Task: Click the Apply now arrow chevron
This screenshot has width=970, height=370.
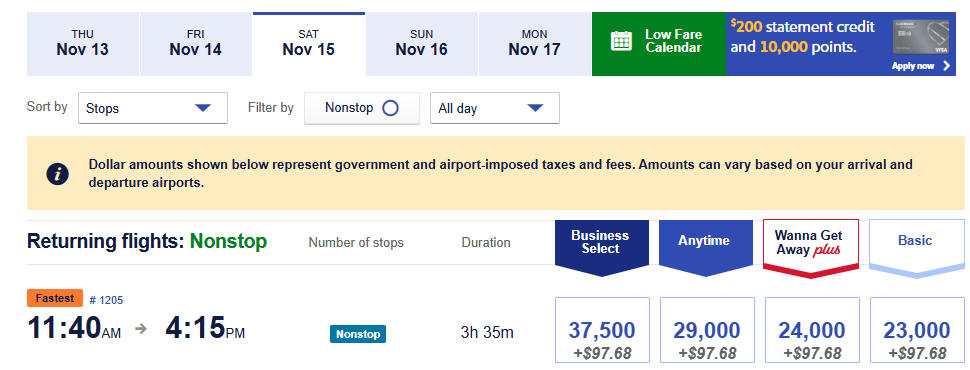Action: (x=946, y=66)
